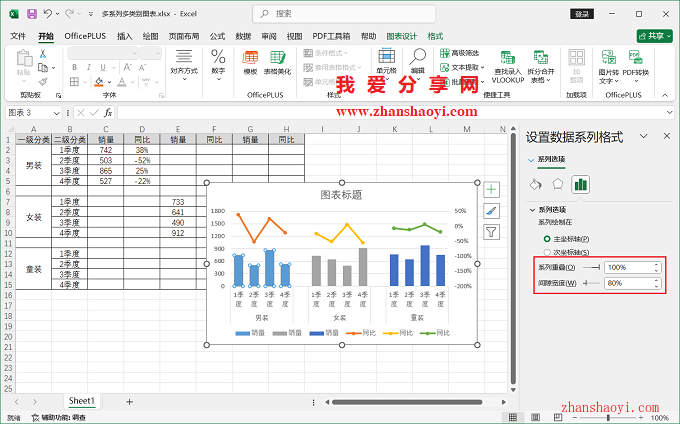Click the Insert Function fx icon
This screenshot has width=680, height=424.
point(108,113)
